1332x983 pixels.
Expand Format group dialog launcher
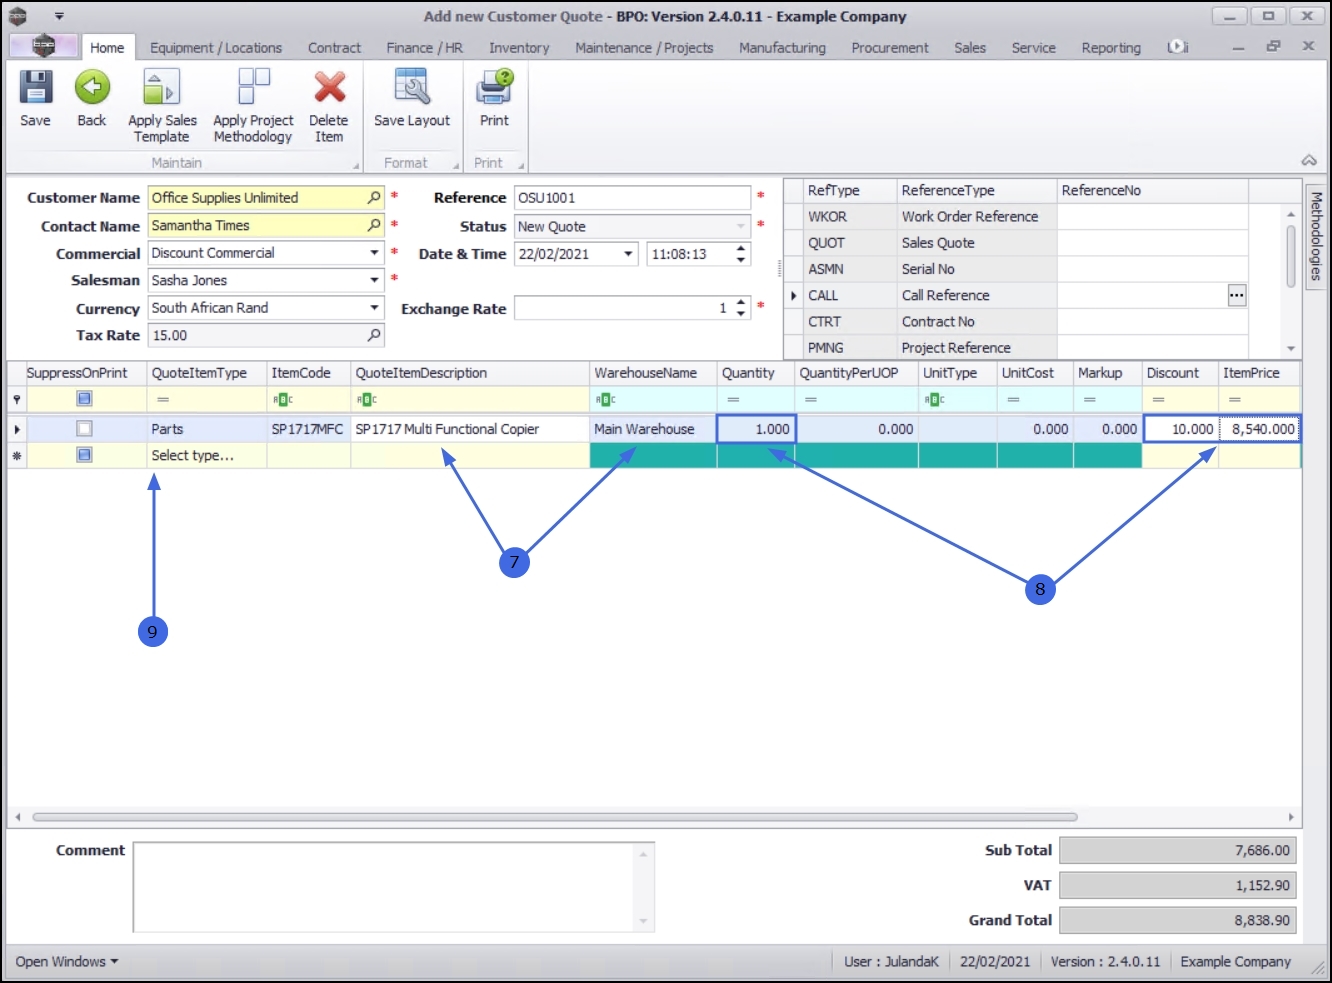click(x=456, y=165)
